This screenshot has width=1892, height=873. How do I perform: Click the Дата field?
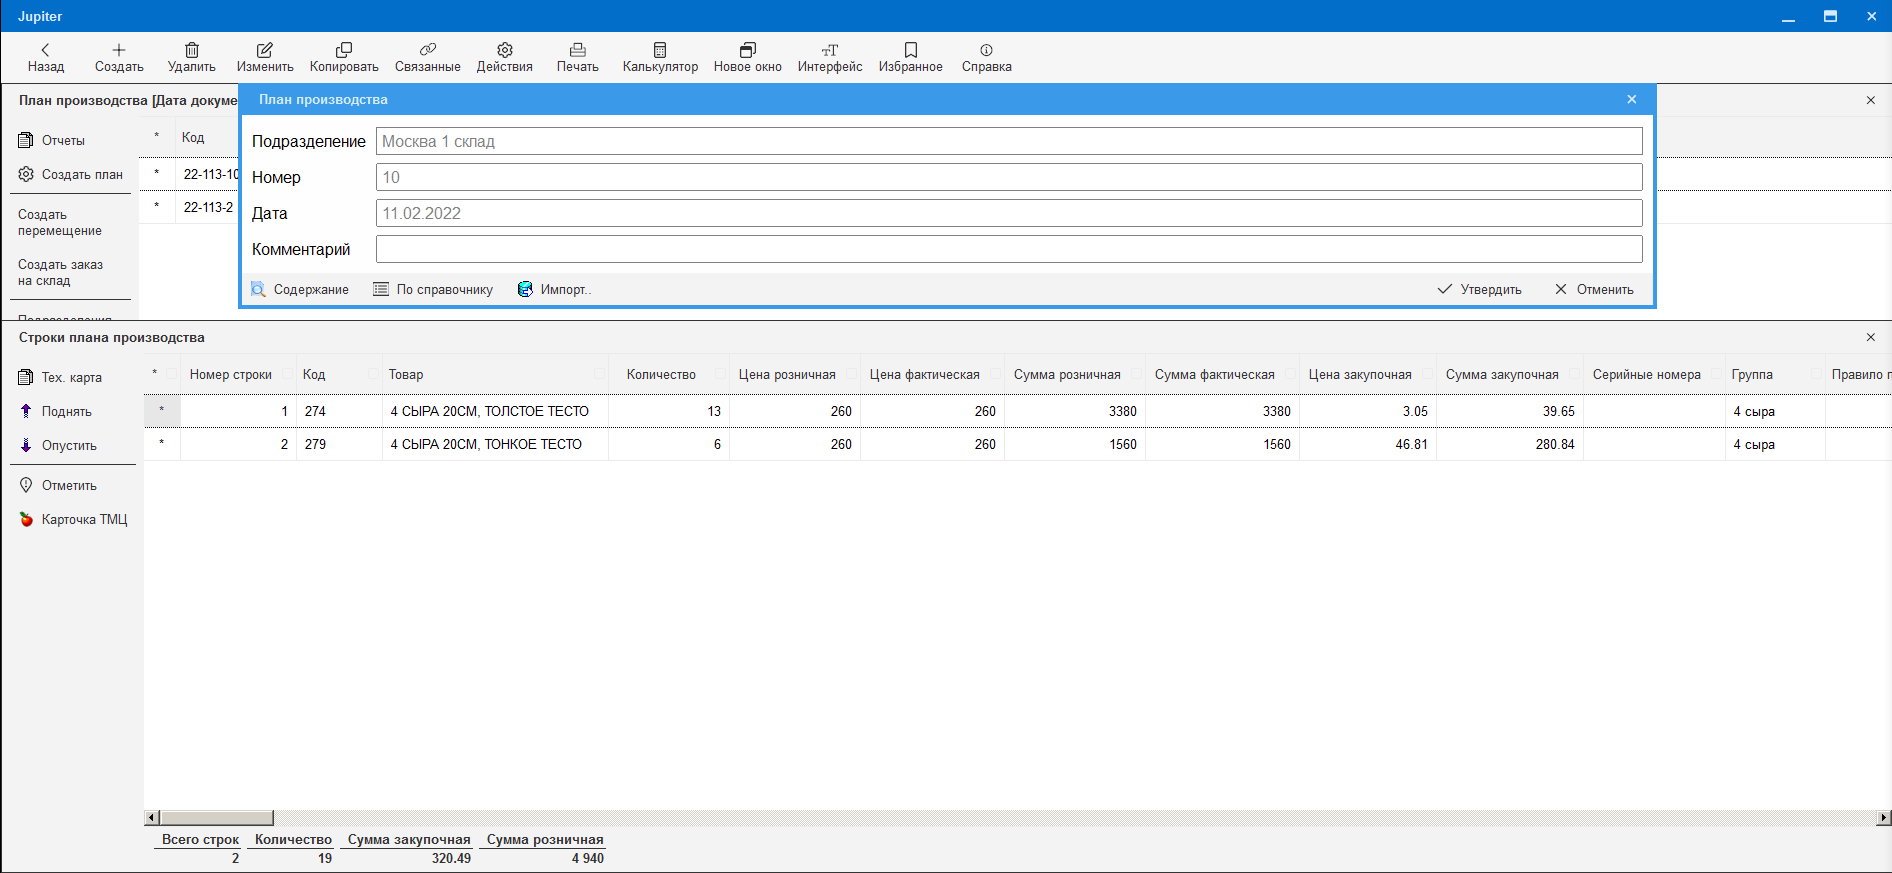1009,213
